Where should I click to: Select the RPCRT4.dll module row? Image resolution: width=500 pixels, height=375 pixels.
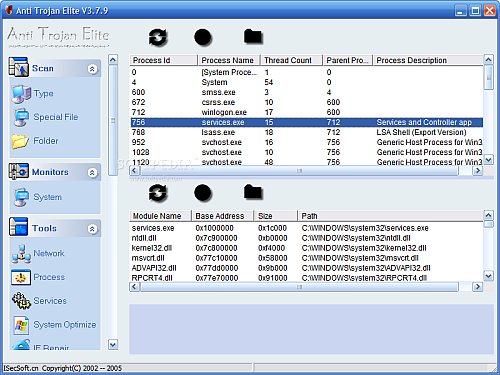[306, 278]
